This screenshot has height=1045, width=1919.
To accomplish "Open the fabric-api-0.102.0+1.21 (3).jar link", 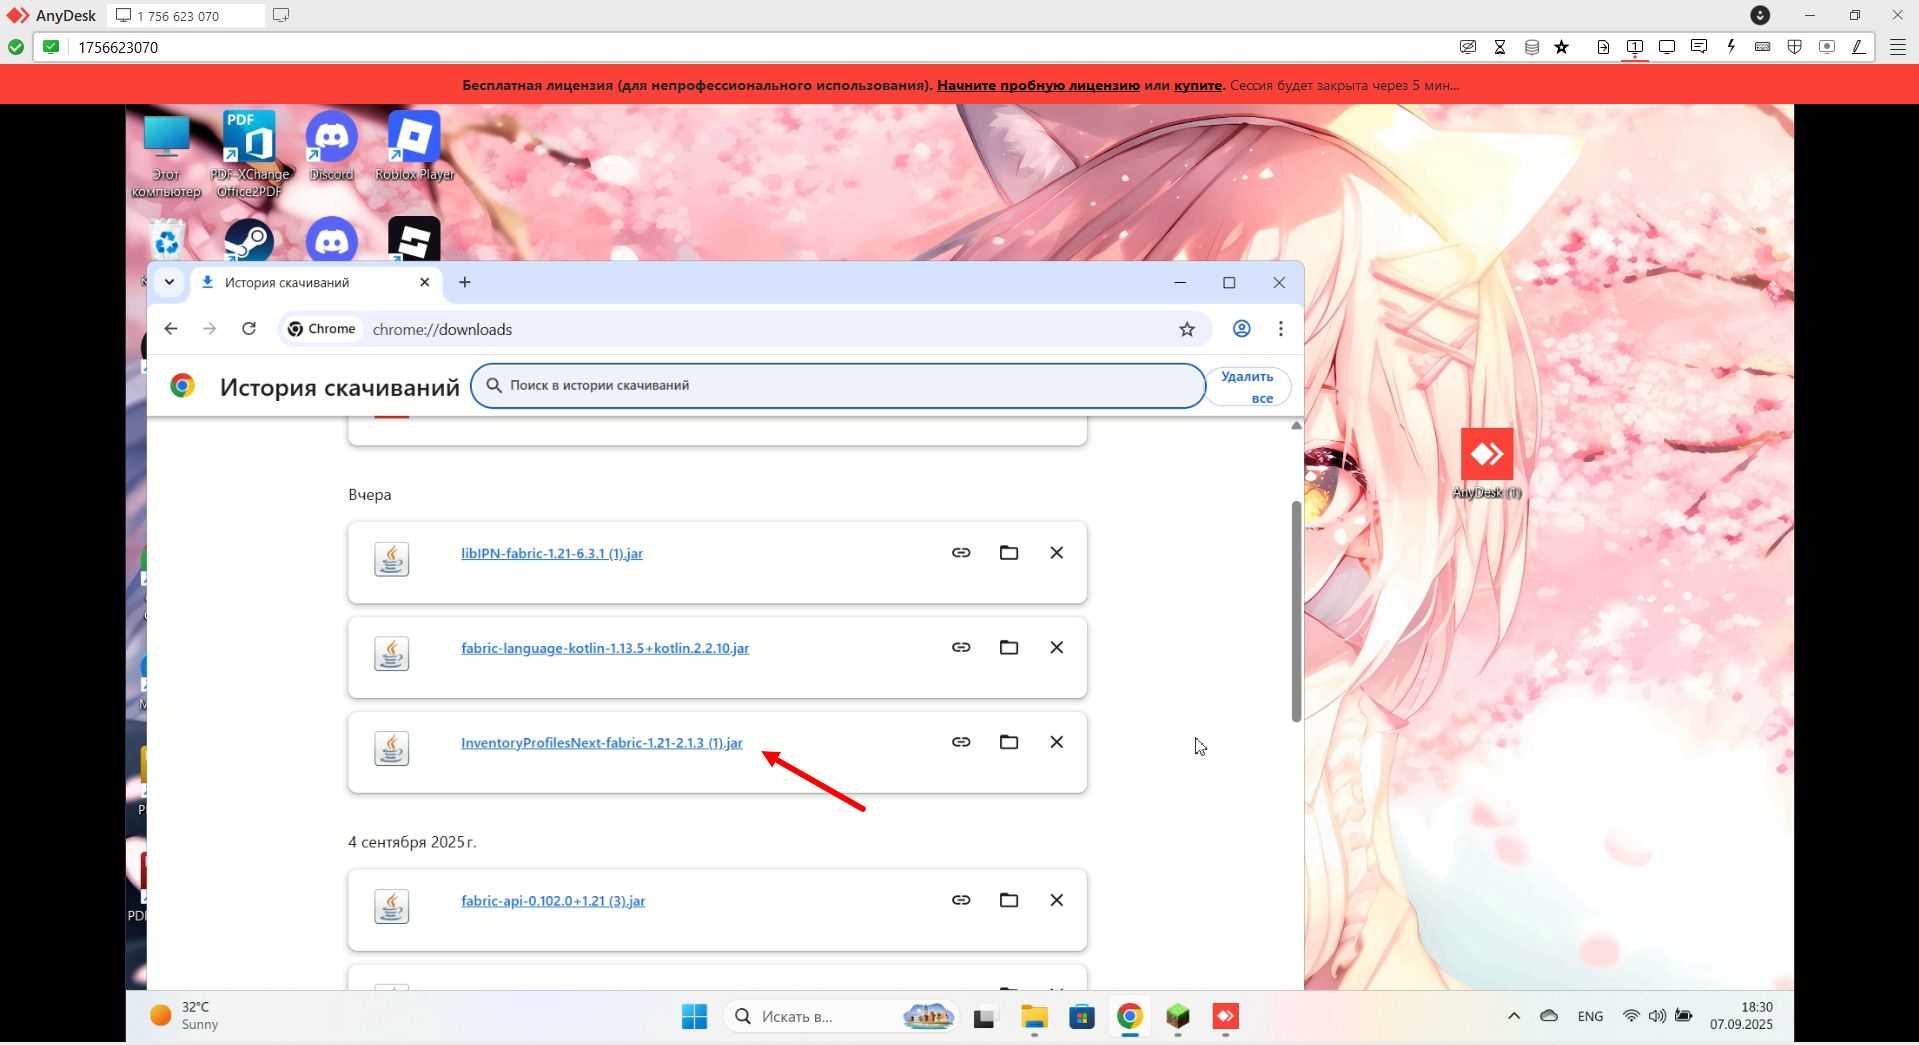I will point(553,901).
